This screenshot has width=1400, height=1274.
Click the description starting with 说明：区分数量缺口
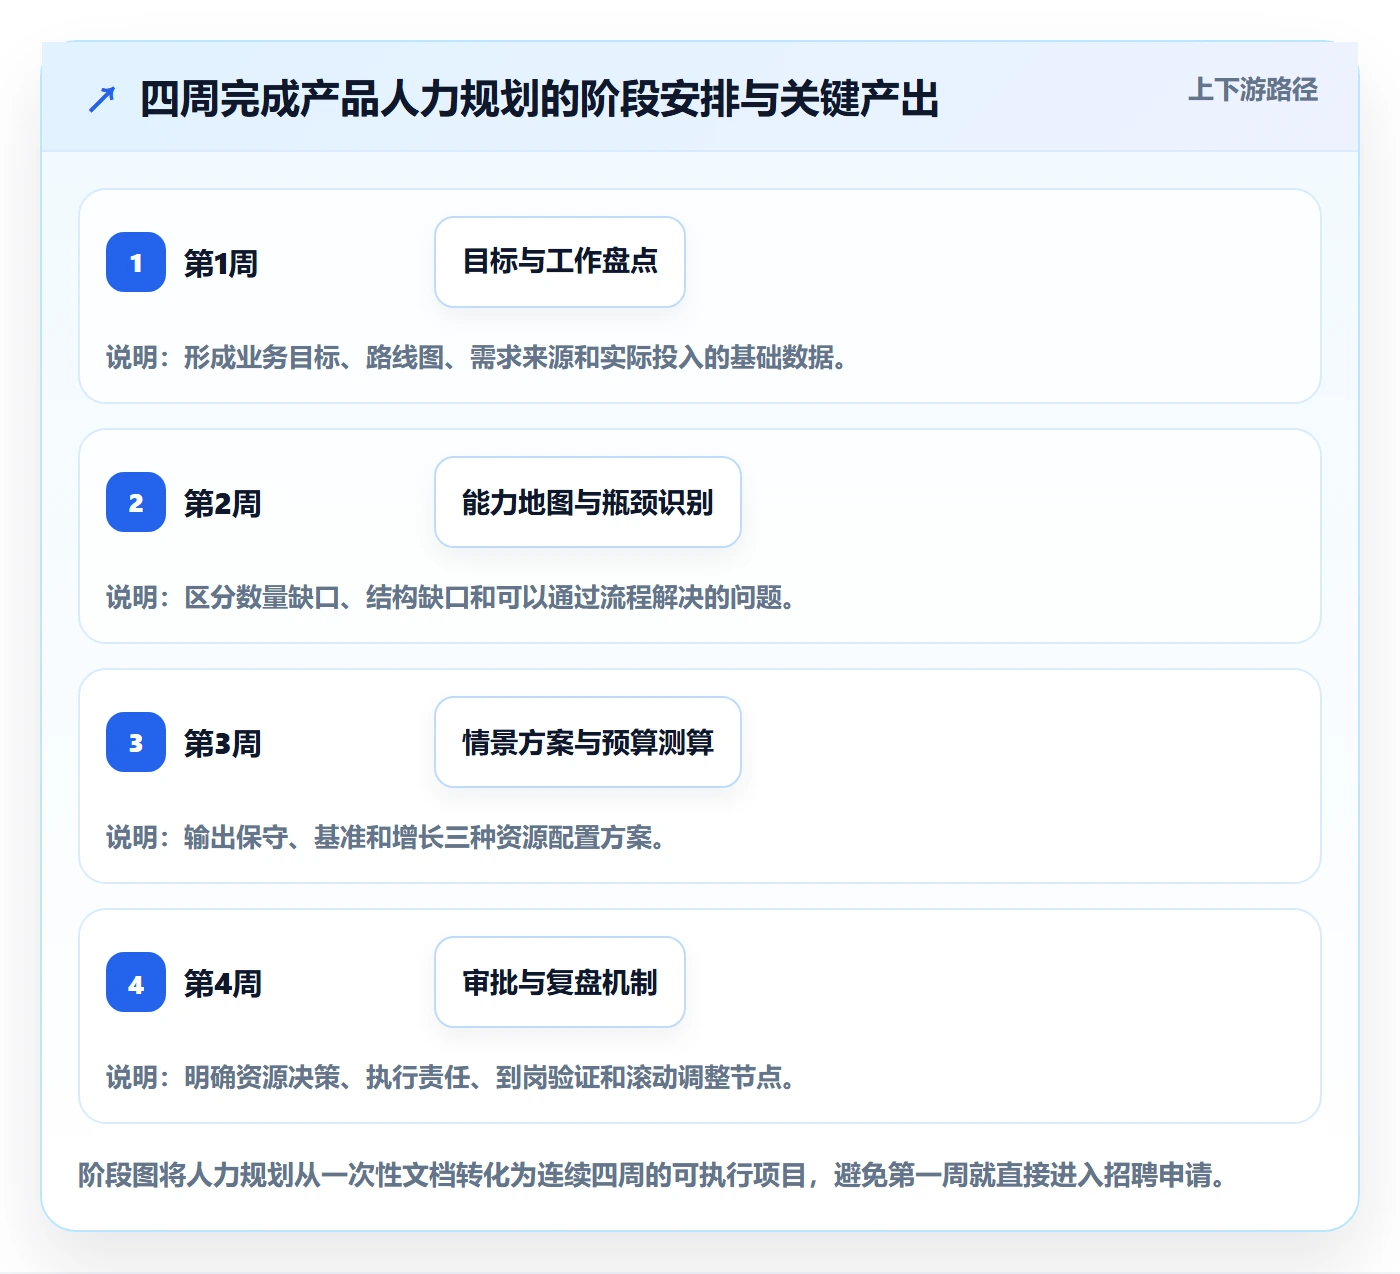451,597
